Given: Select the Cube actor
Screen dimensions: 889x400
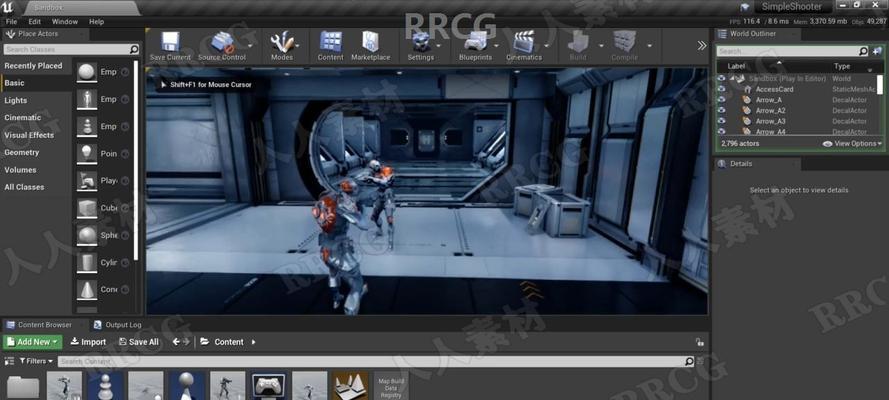Looking at the screenshot, I should 87,208.
